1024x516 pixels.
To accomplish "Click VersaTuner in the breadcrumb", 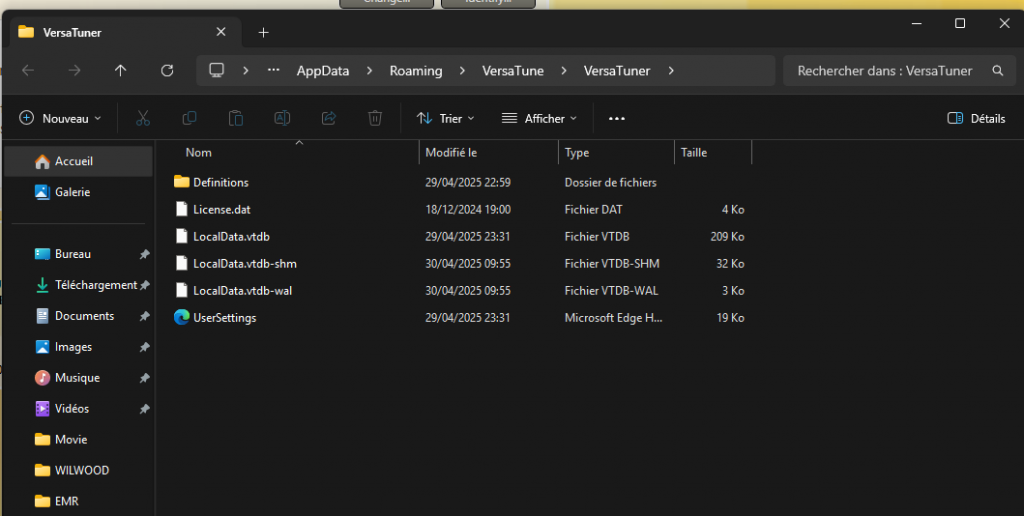I will [616, 71].
